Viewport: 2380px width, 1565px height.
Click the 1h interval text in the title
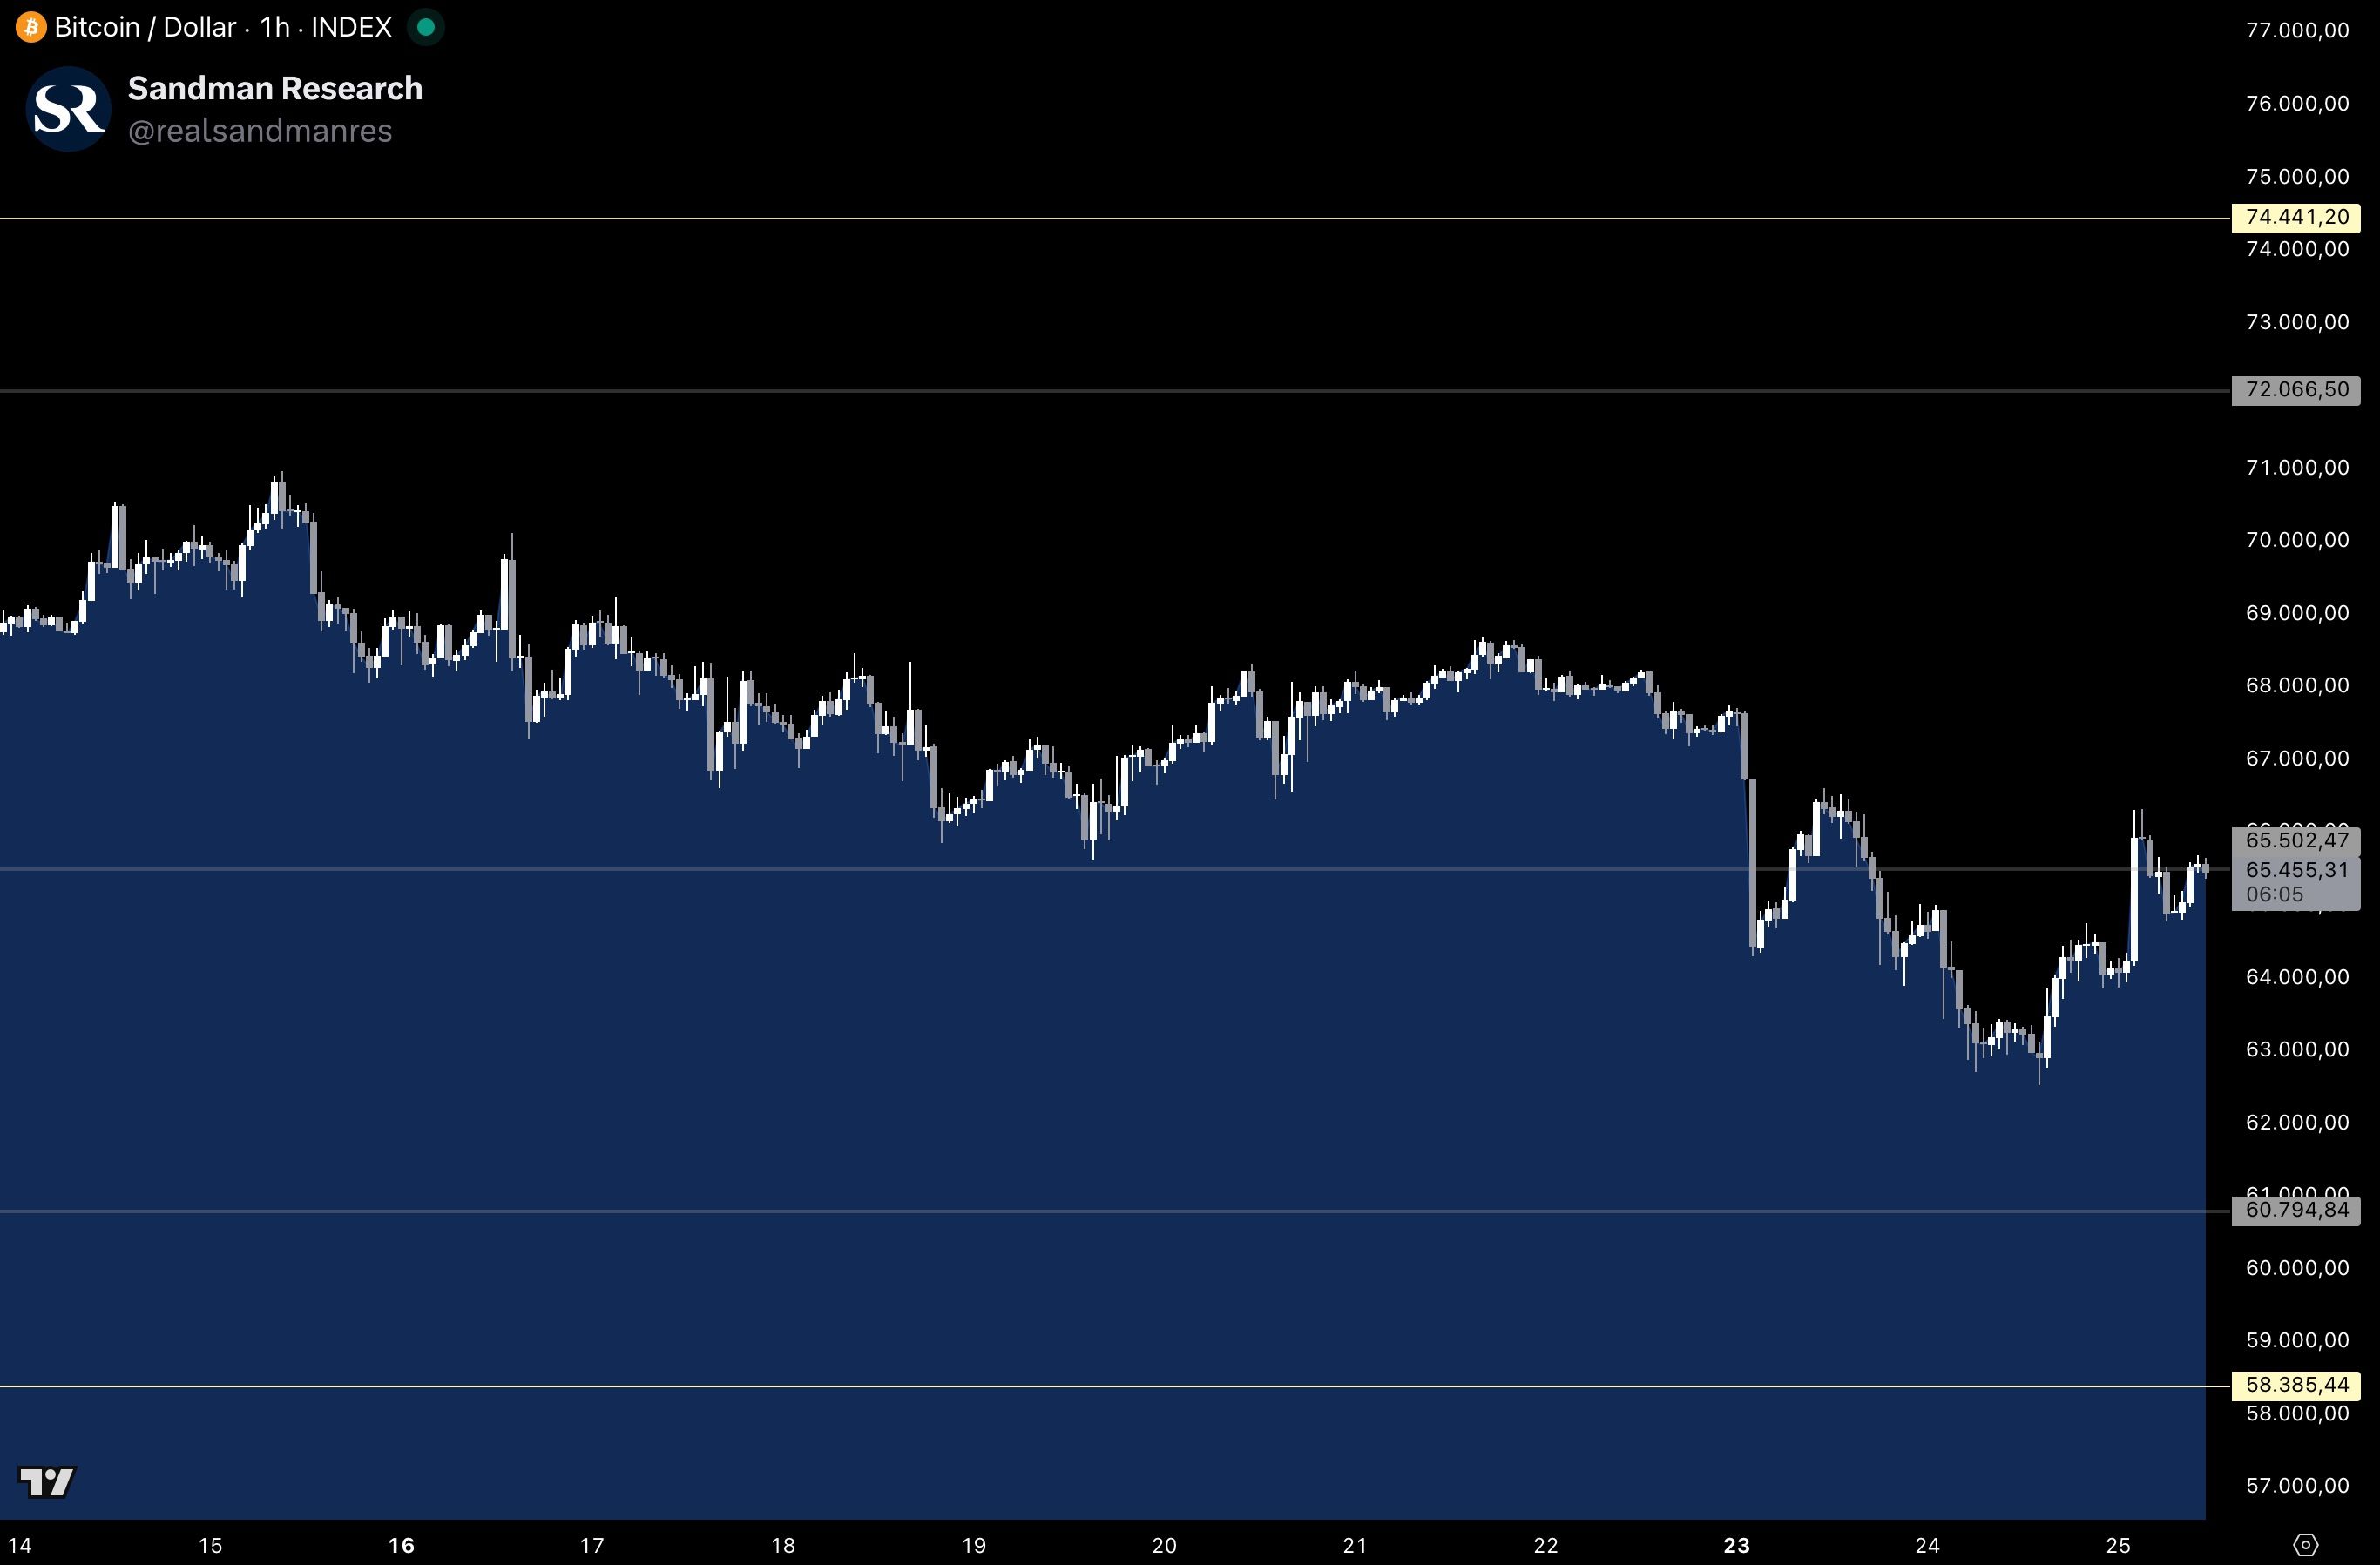pos(275,27)
